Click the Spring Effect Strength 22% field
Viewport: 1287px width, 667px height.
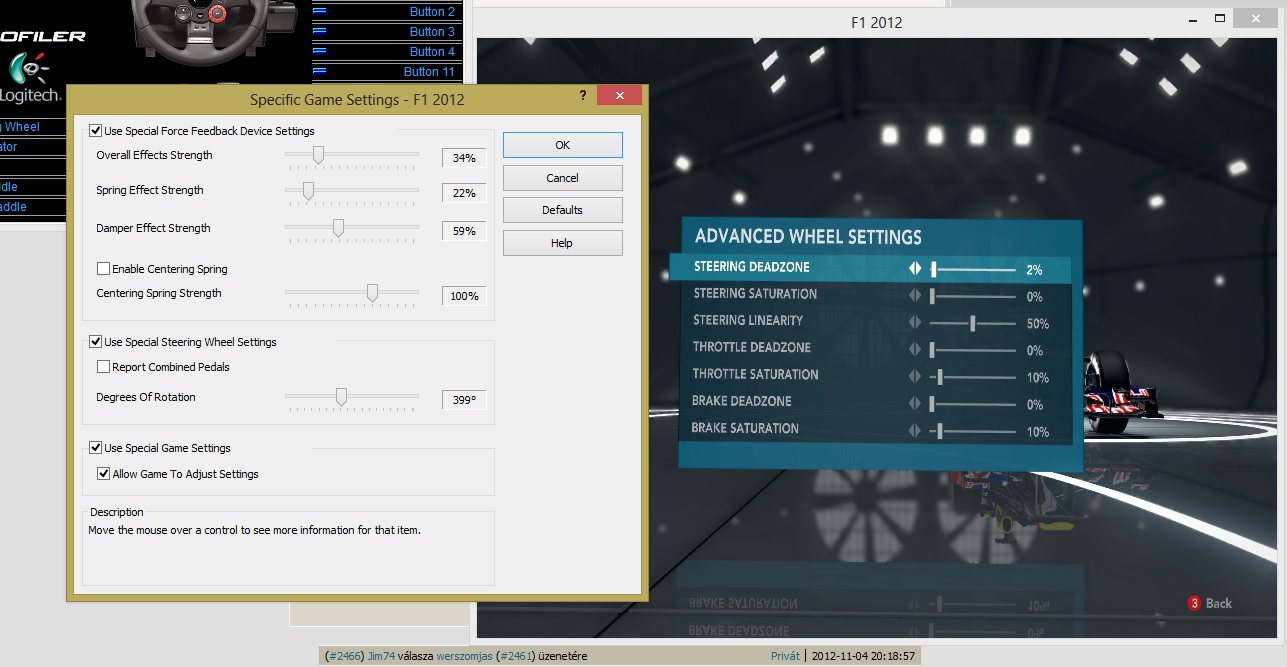click(x=464, y=193)
